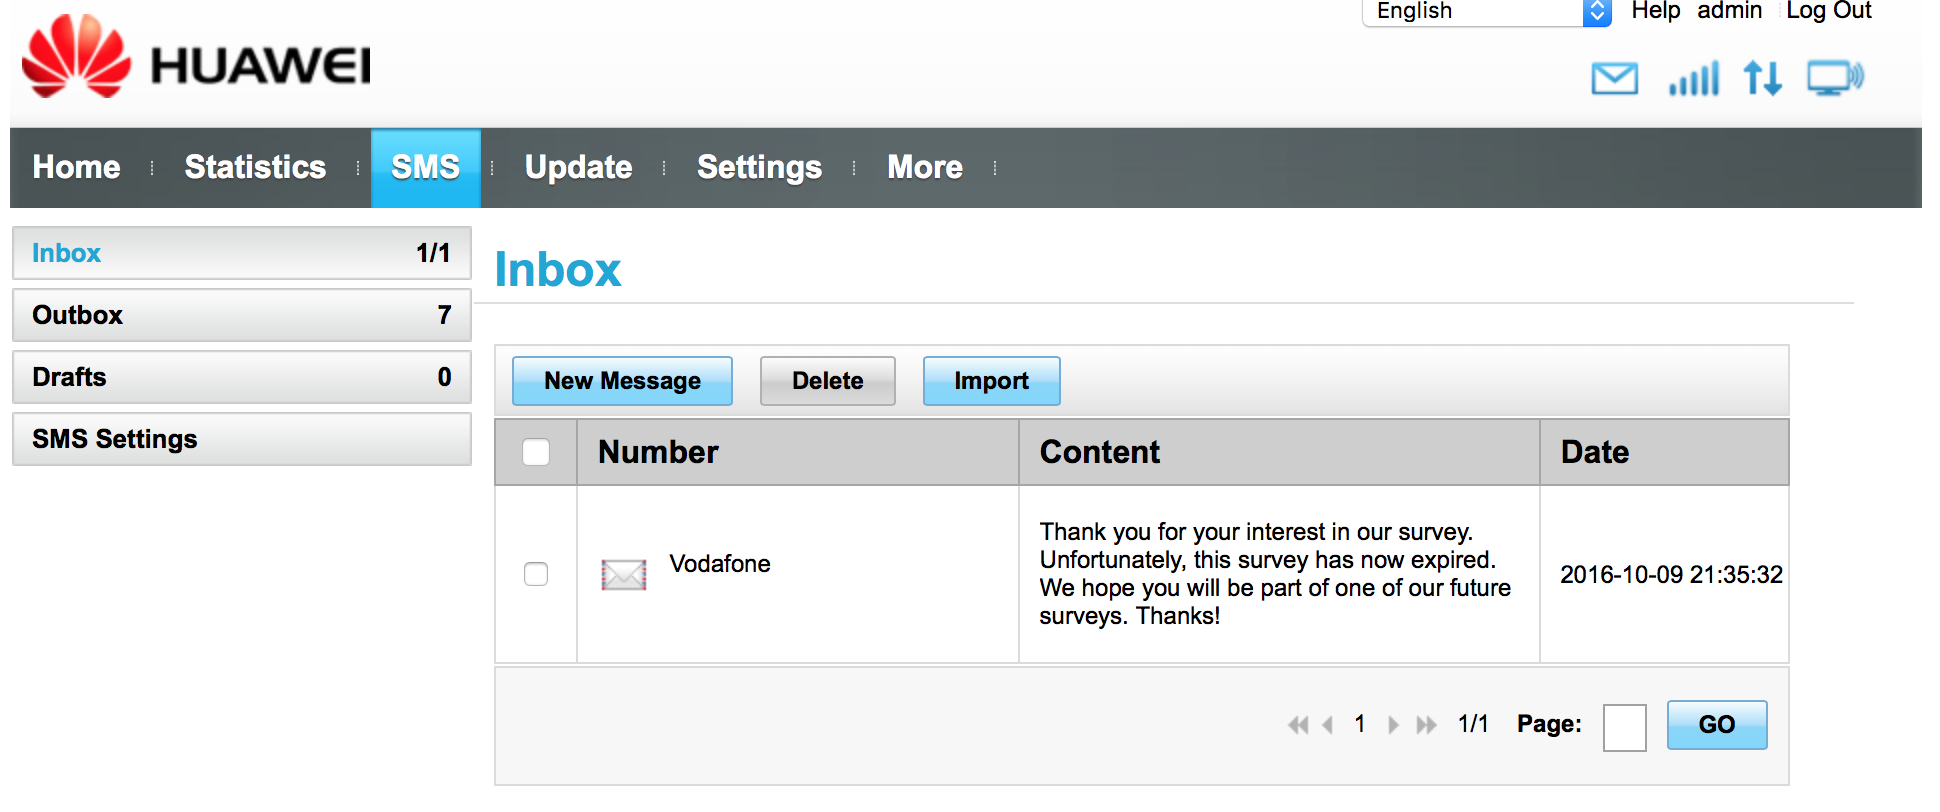Open the Settings tab
This screenshot has width=1940, height=812.
coord(759,167)
